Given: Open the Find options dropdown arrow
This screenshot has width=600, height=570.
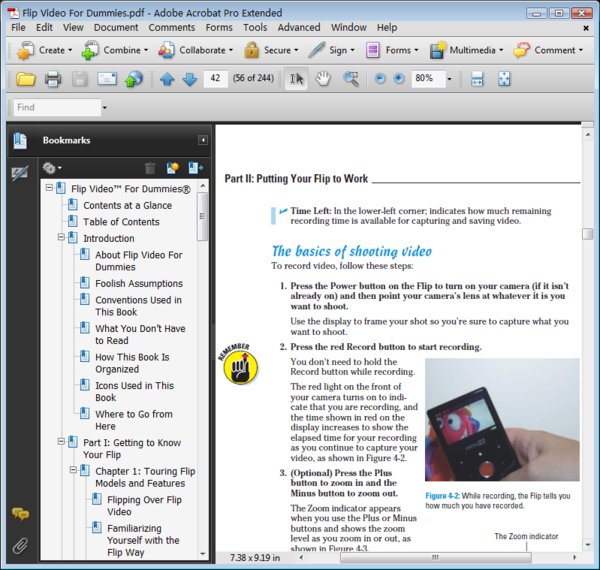Looking at the screenshot, I should coord(104,108).
